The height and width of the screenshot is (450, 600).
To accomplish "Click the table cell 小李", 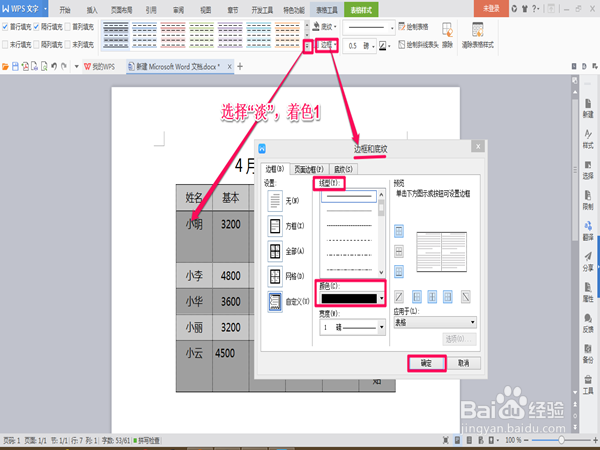I will click(194, 276).
